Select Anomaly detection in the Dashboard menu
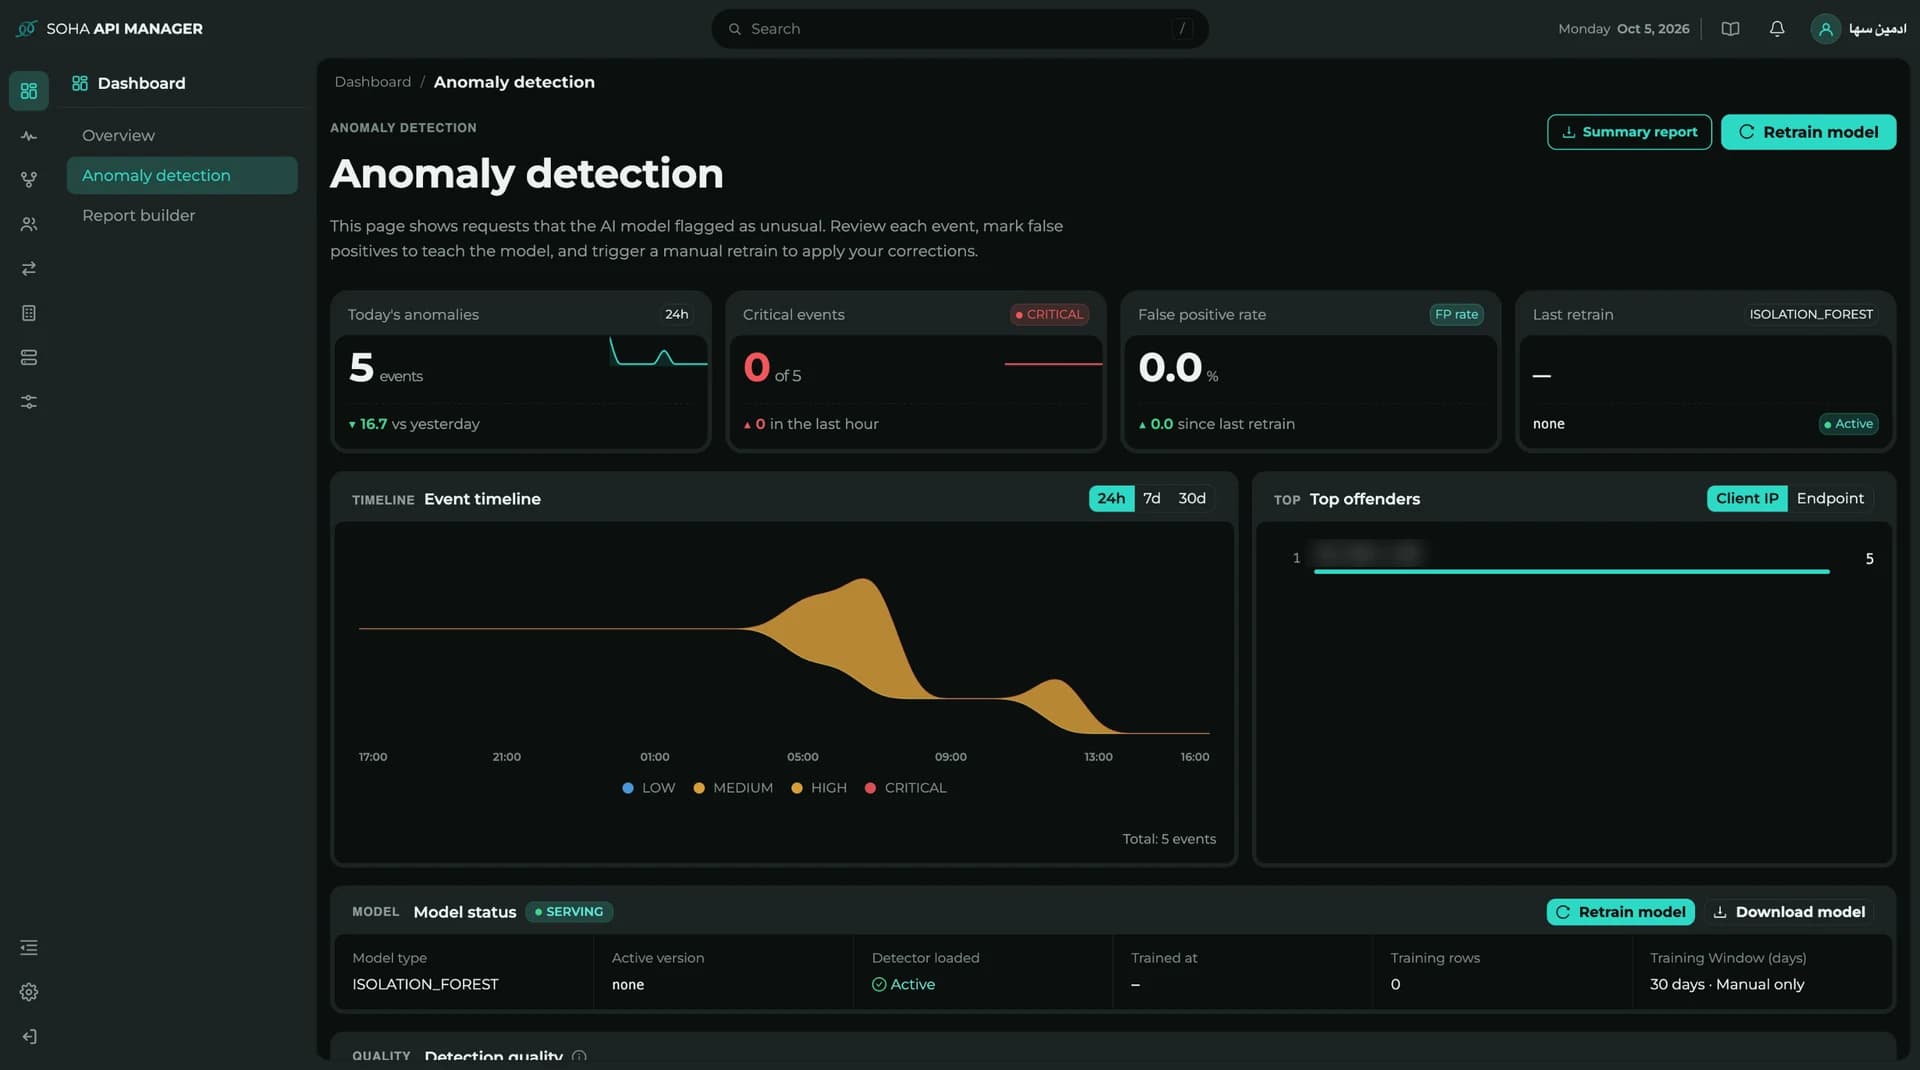The image size is (1920, 1070). pos(182,175)
